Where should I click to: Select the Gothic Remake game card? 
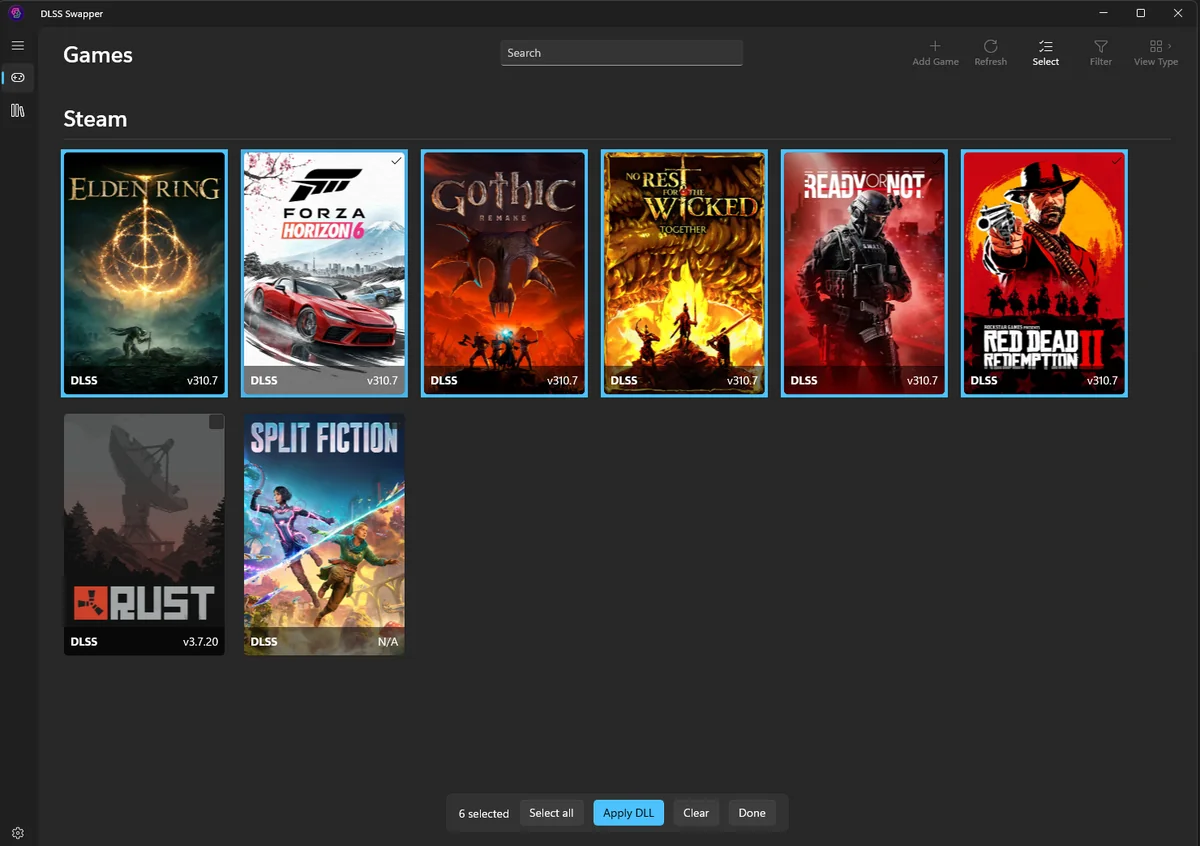[x=504, y=273]
